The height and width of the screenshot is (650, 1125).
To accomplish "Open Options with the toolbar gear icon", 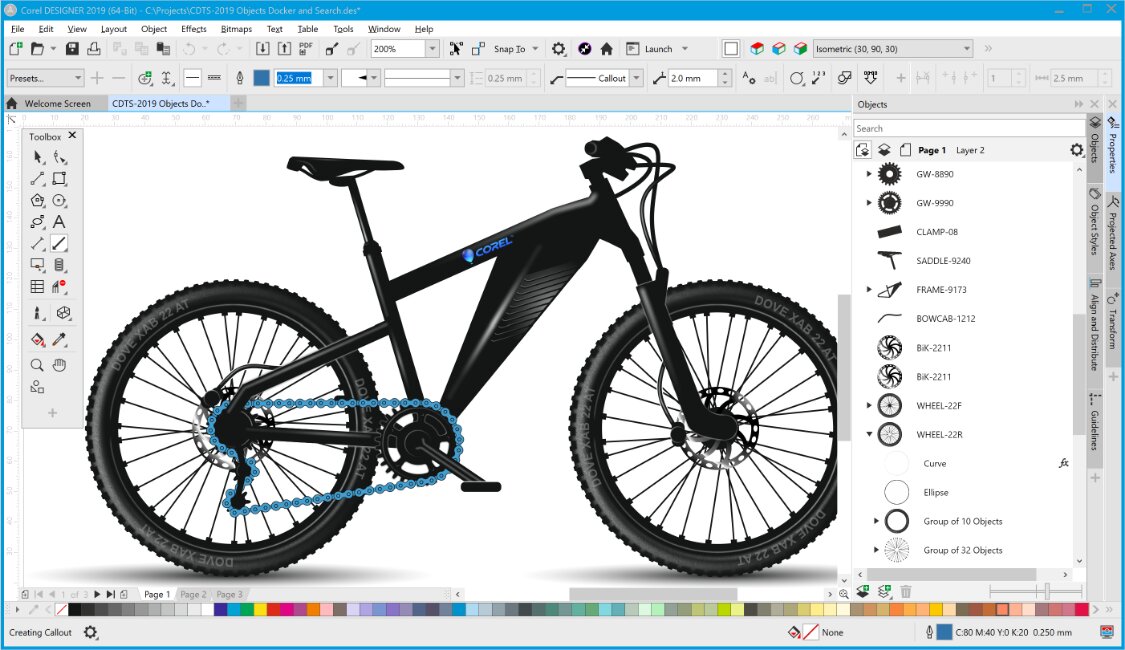I will click(558, 49).
